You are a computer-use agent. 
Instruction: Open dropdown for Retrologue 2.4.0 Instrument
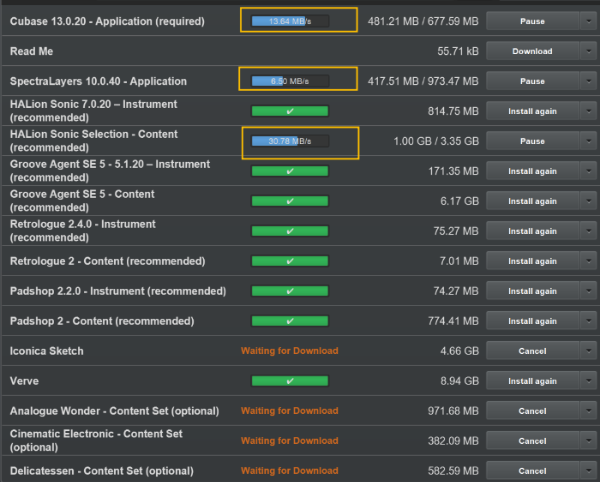(589, 231)
